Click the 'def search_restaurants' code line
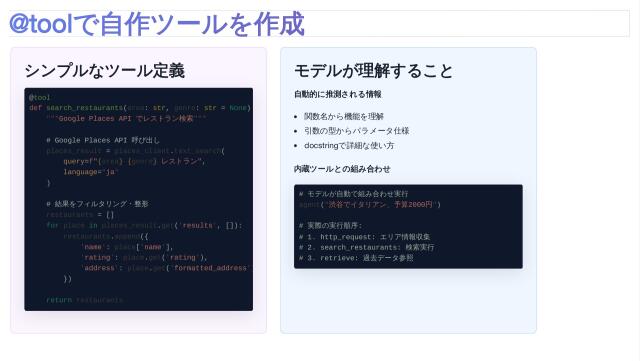 coord(140,108)
